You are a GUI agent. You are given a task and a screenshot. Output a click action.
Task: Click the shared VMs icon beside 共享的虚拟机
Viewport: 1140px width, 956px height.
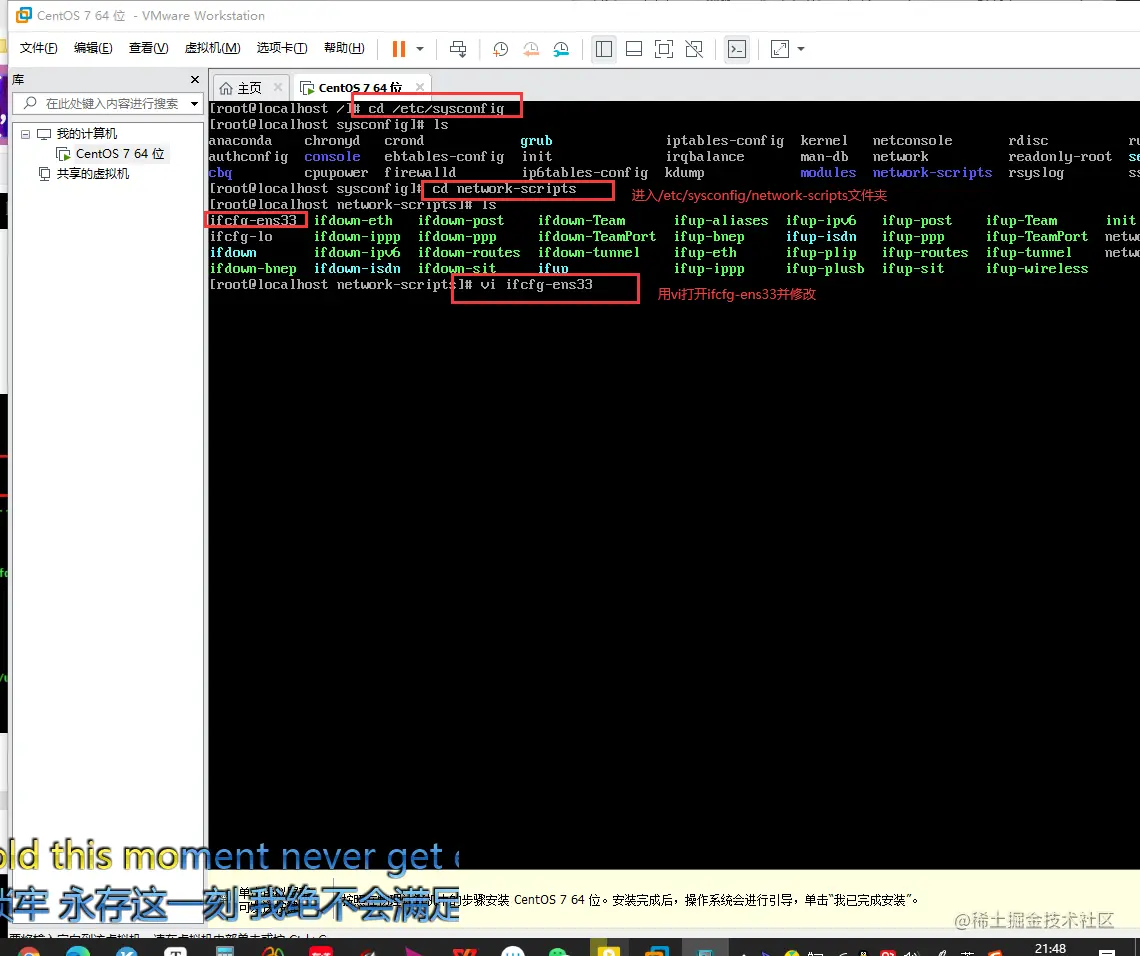(44, 174)
